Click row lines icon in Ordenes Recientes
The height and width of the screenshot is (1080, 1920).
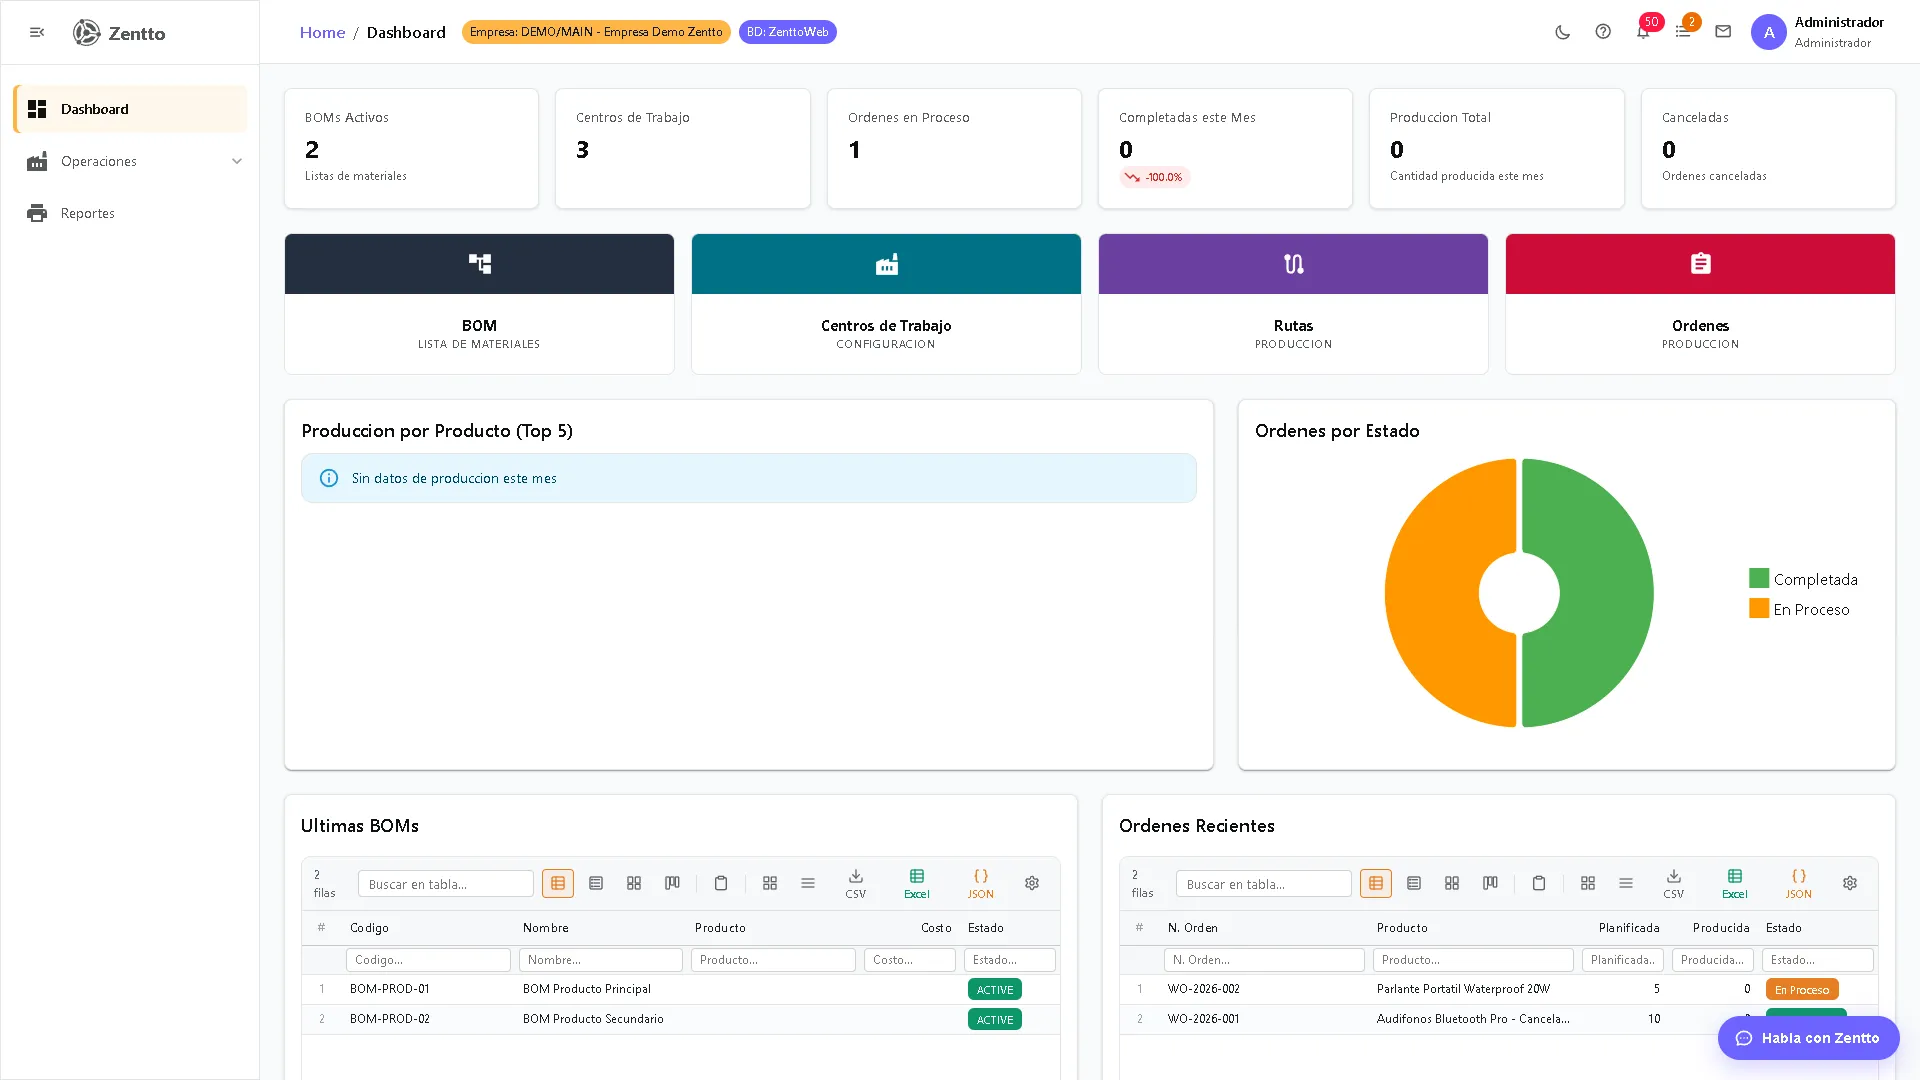pyautogui.click(x=1626, y=883)
